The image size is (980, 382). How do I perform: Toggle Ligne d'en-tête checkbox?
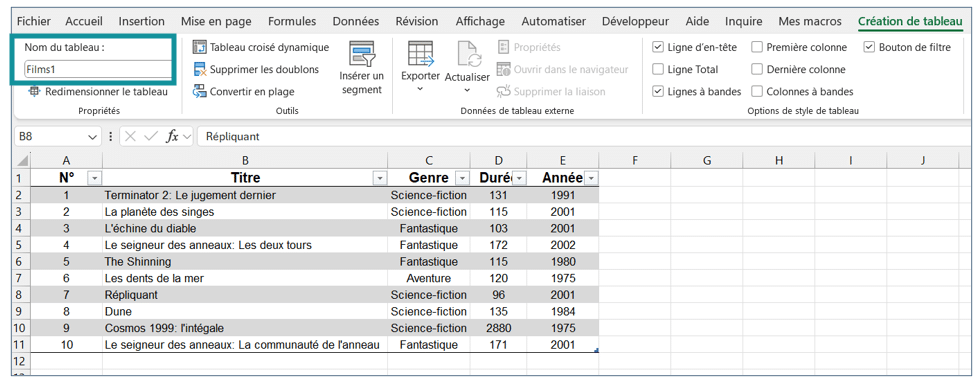(658, 47)
